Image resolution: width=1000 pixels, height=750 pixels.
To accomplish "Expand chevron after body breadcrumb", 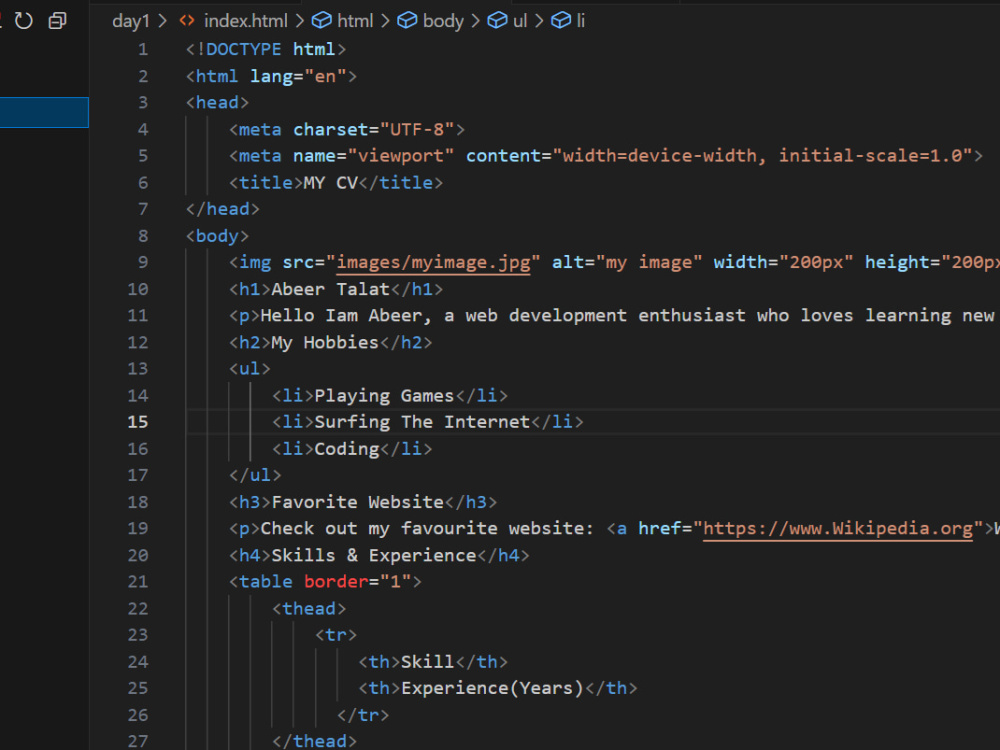I will pyautogui.click(x=475, y=21).
